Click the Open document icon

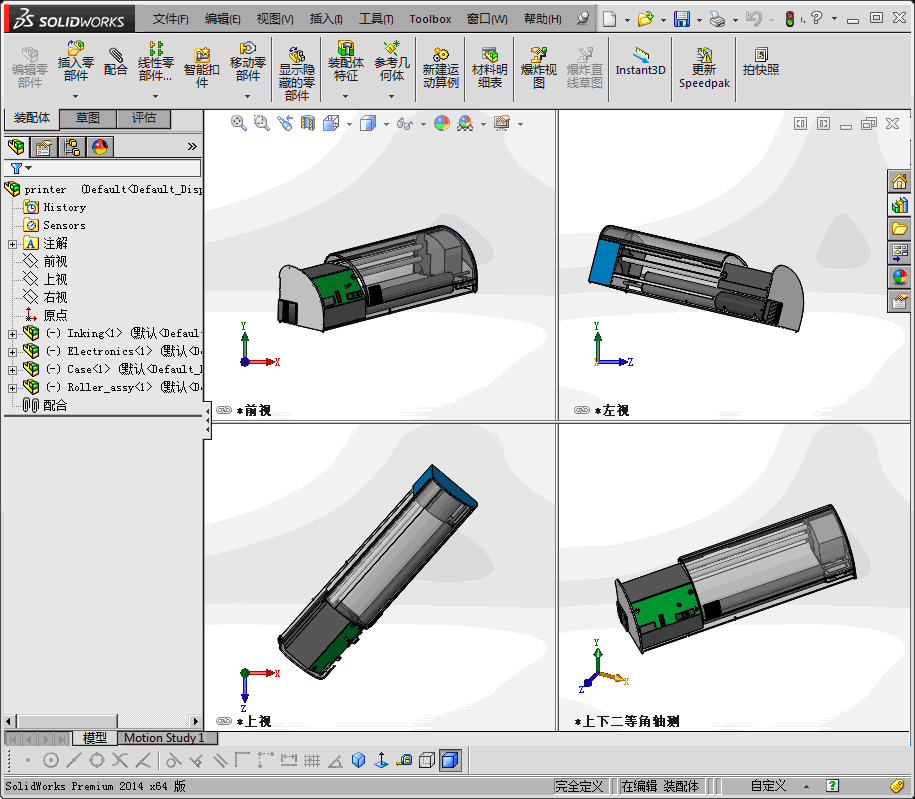pos(645,19)
